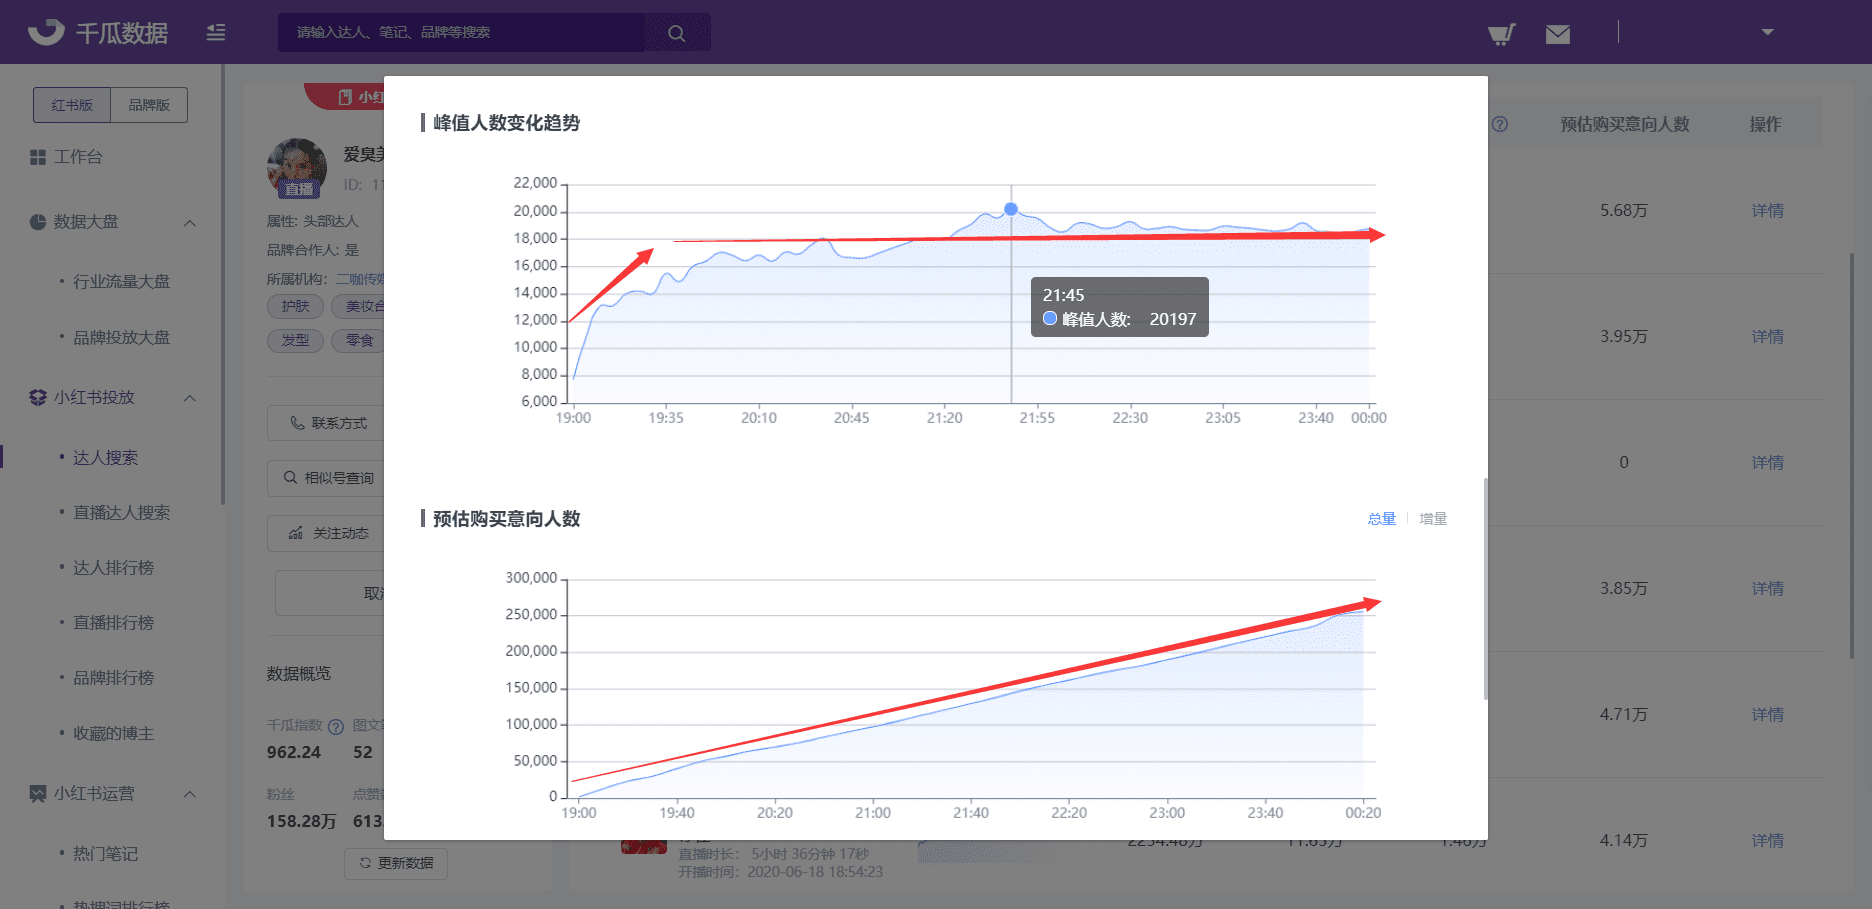Image resolution: width=1872 pixels, height=909 pixels.
Task: Open 详情 for the 3.95万 row
Action: click(x=1767, y=337)
